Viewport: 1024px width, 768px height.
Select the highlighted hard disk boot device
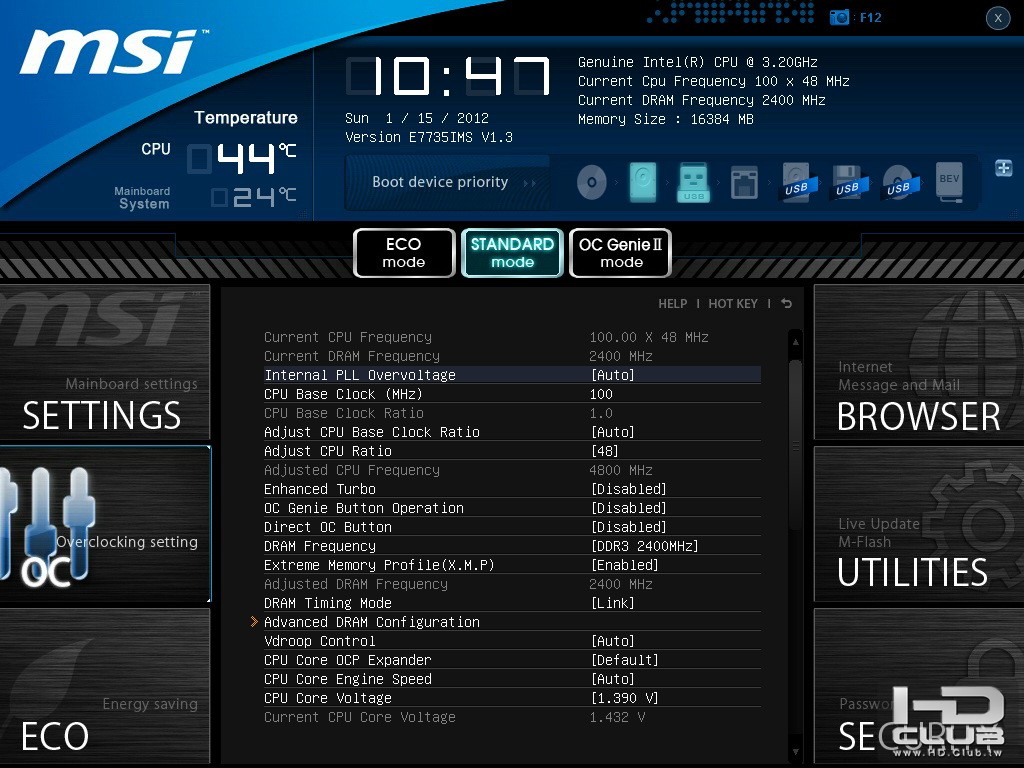point(643,182)
